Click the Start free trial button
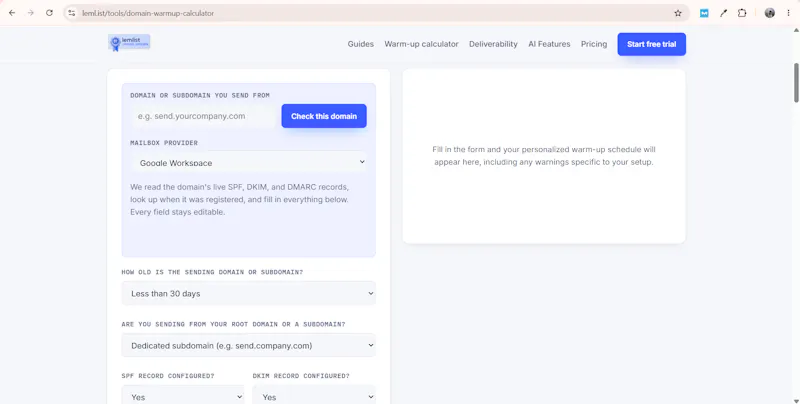This screenshot has height=404, width=800. click(x=652, y=44)
